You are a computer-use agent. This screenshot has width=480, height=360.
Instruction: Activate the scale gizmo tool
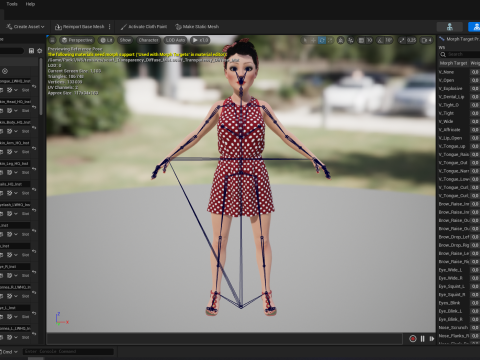pyautogui.click(x=330, y=40)
